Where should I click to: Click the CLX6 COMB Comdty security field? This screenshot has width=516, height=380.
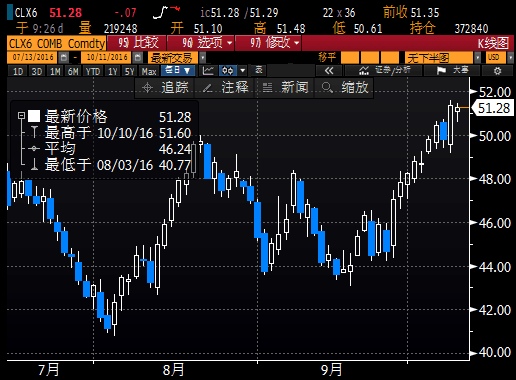click(x=56, y=43)
